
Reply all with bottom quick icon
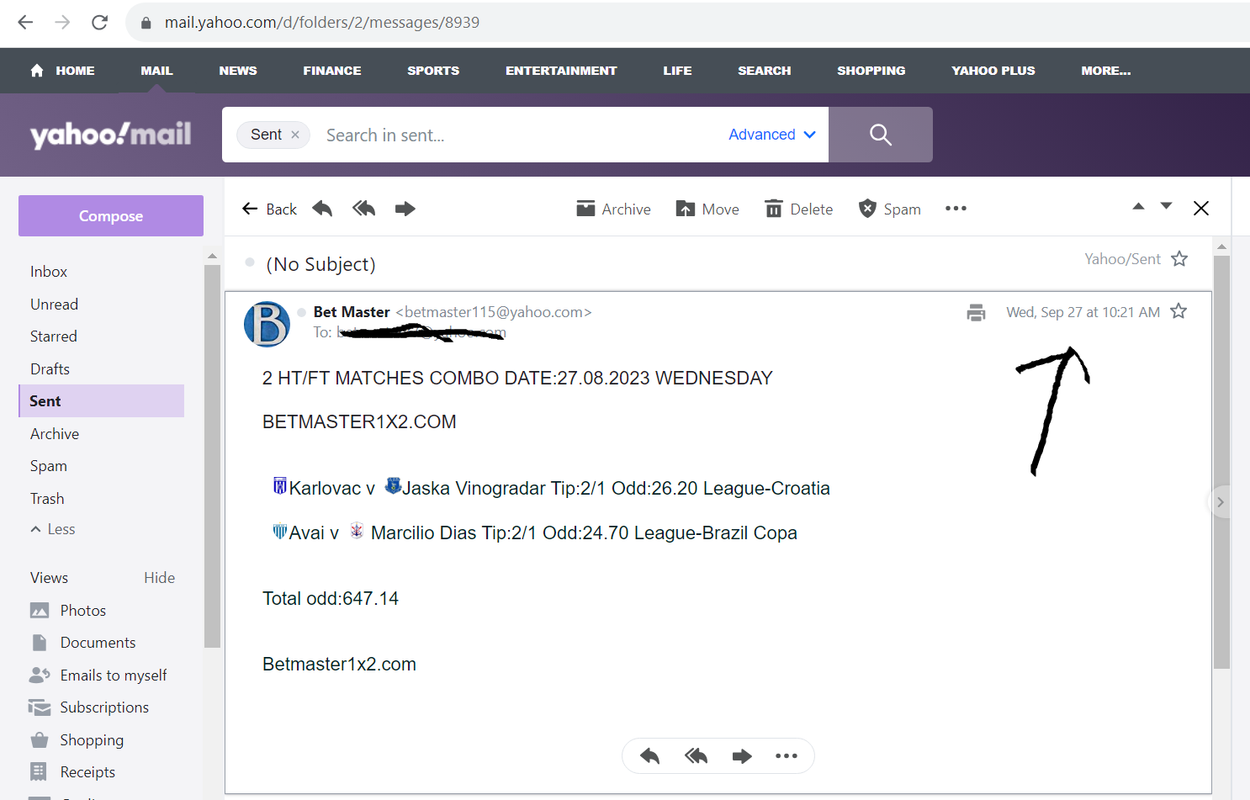[696, 756]
